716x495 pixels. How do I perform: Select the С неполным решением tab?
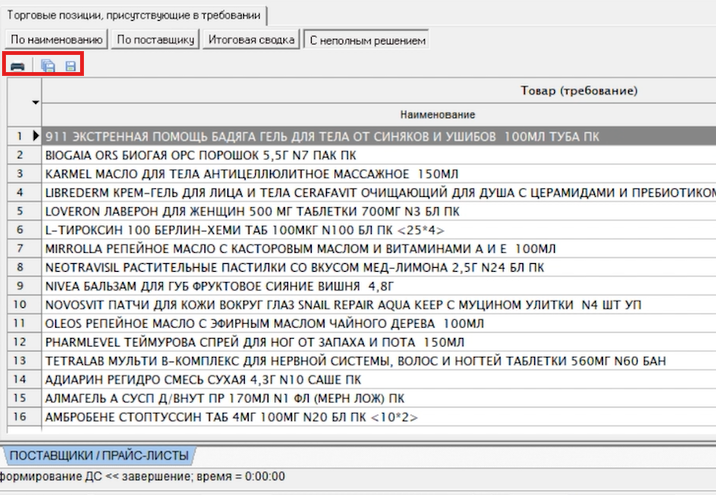(367, 40)
